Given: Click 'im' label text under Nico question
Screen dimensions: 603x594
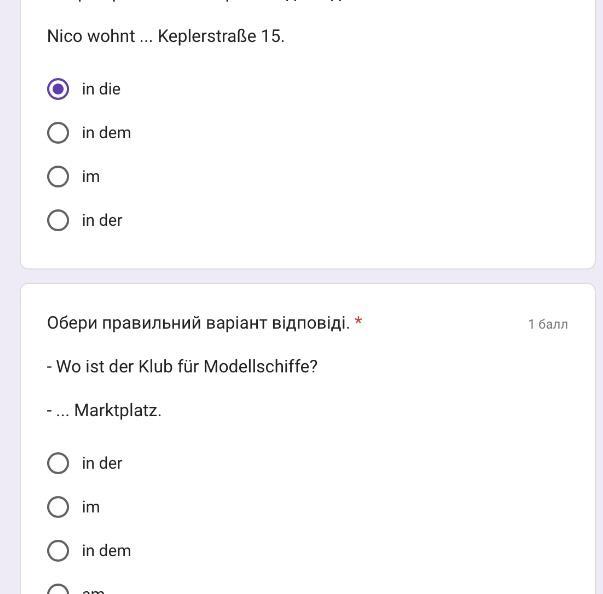Looking at the screenshot, I should tap(91, 177).
